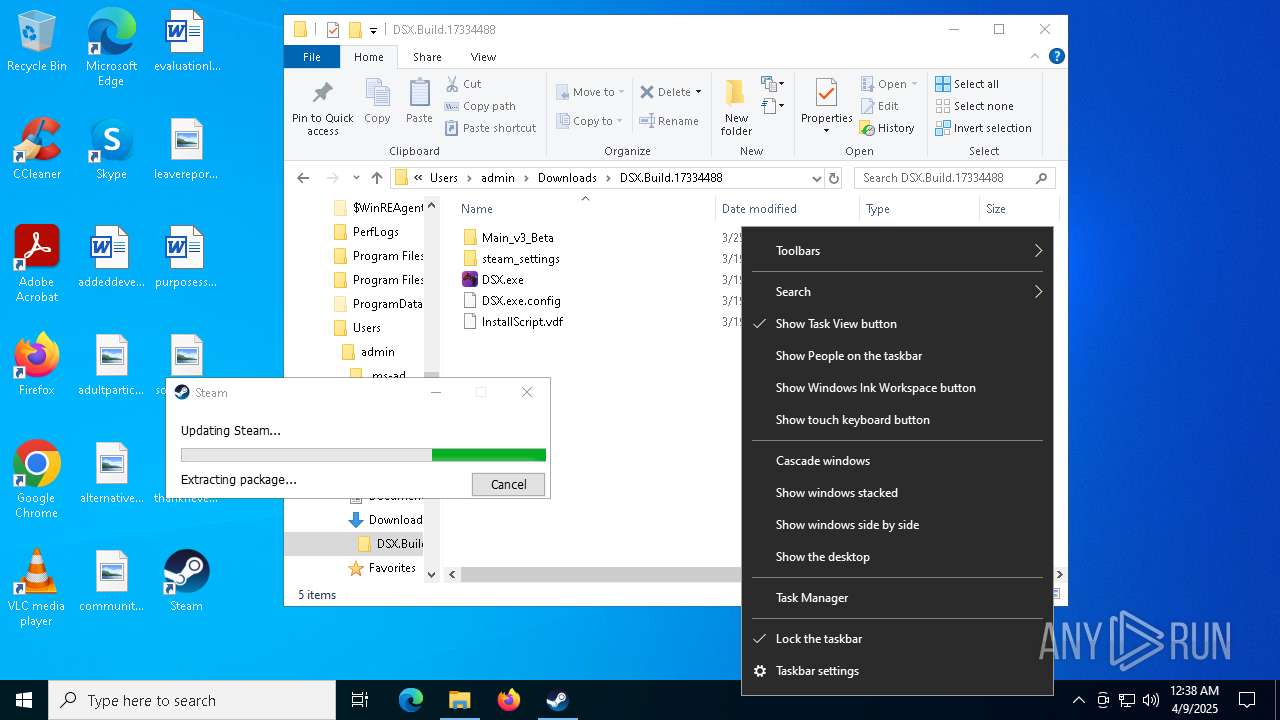The image size is (1280, 720).
Task: Click Explorer horizontal scrollbar
Action: point(600,575)
